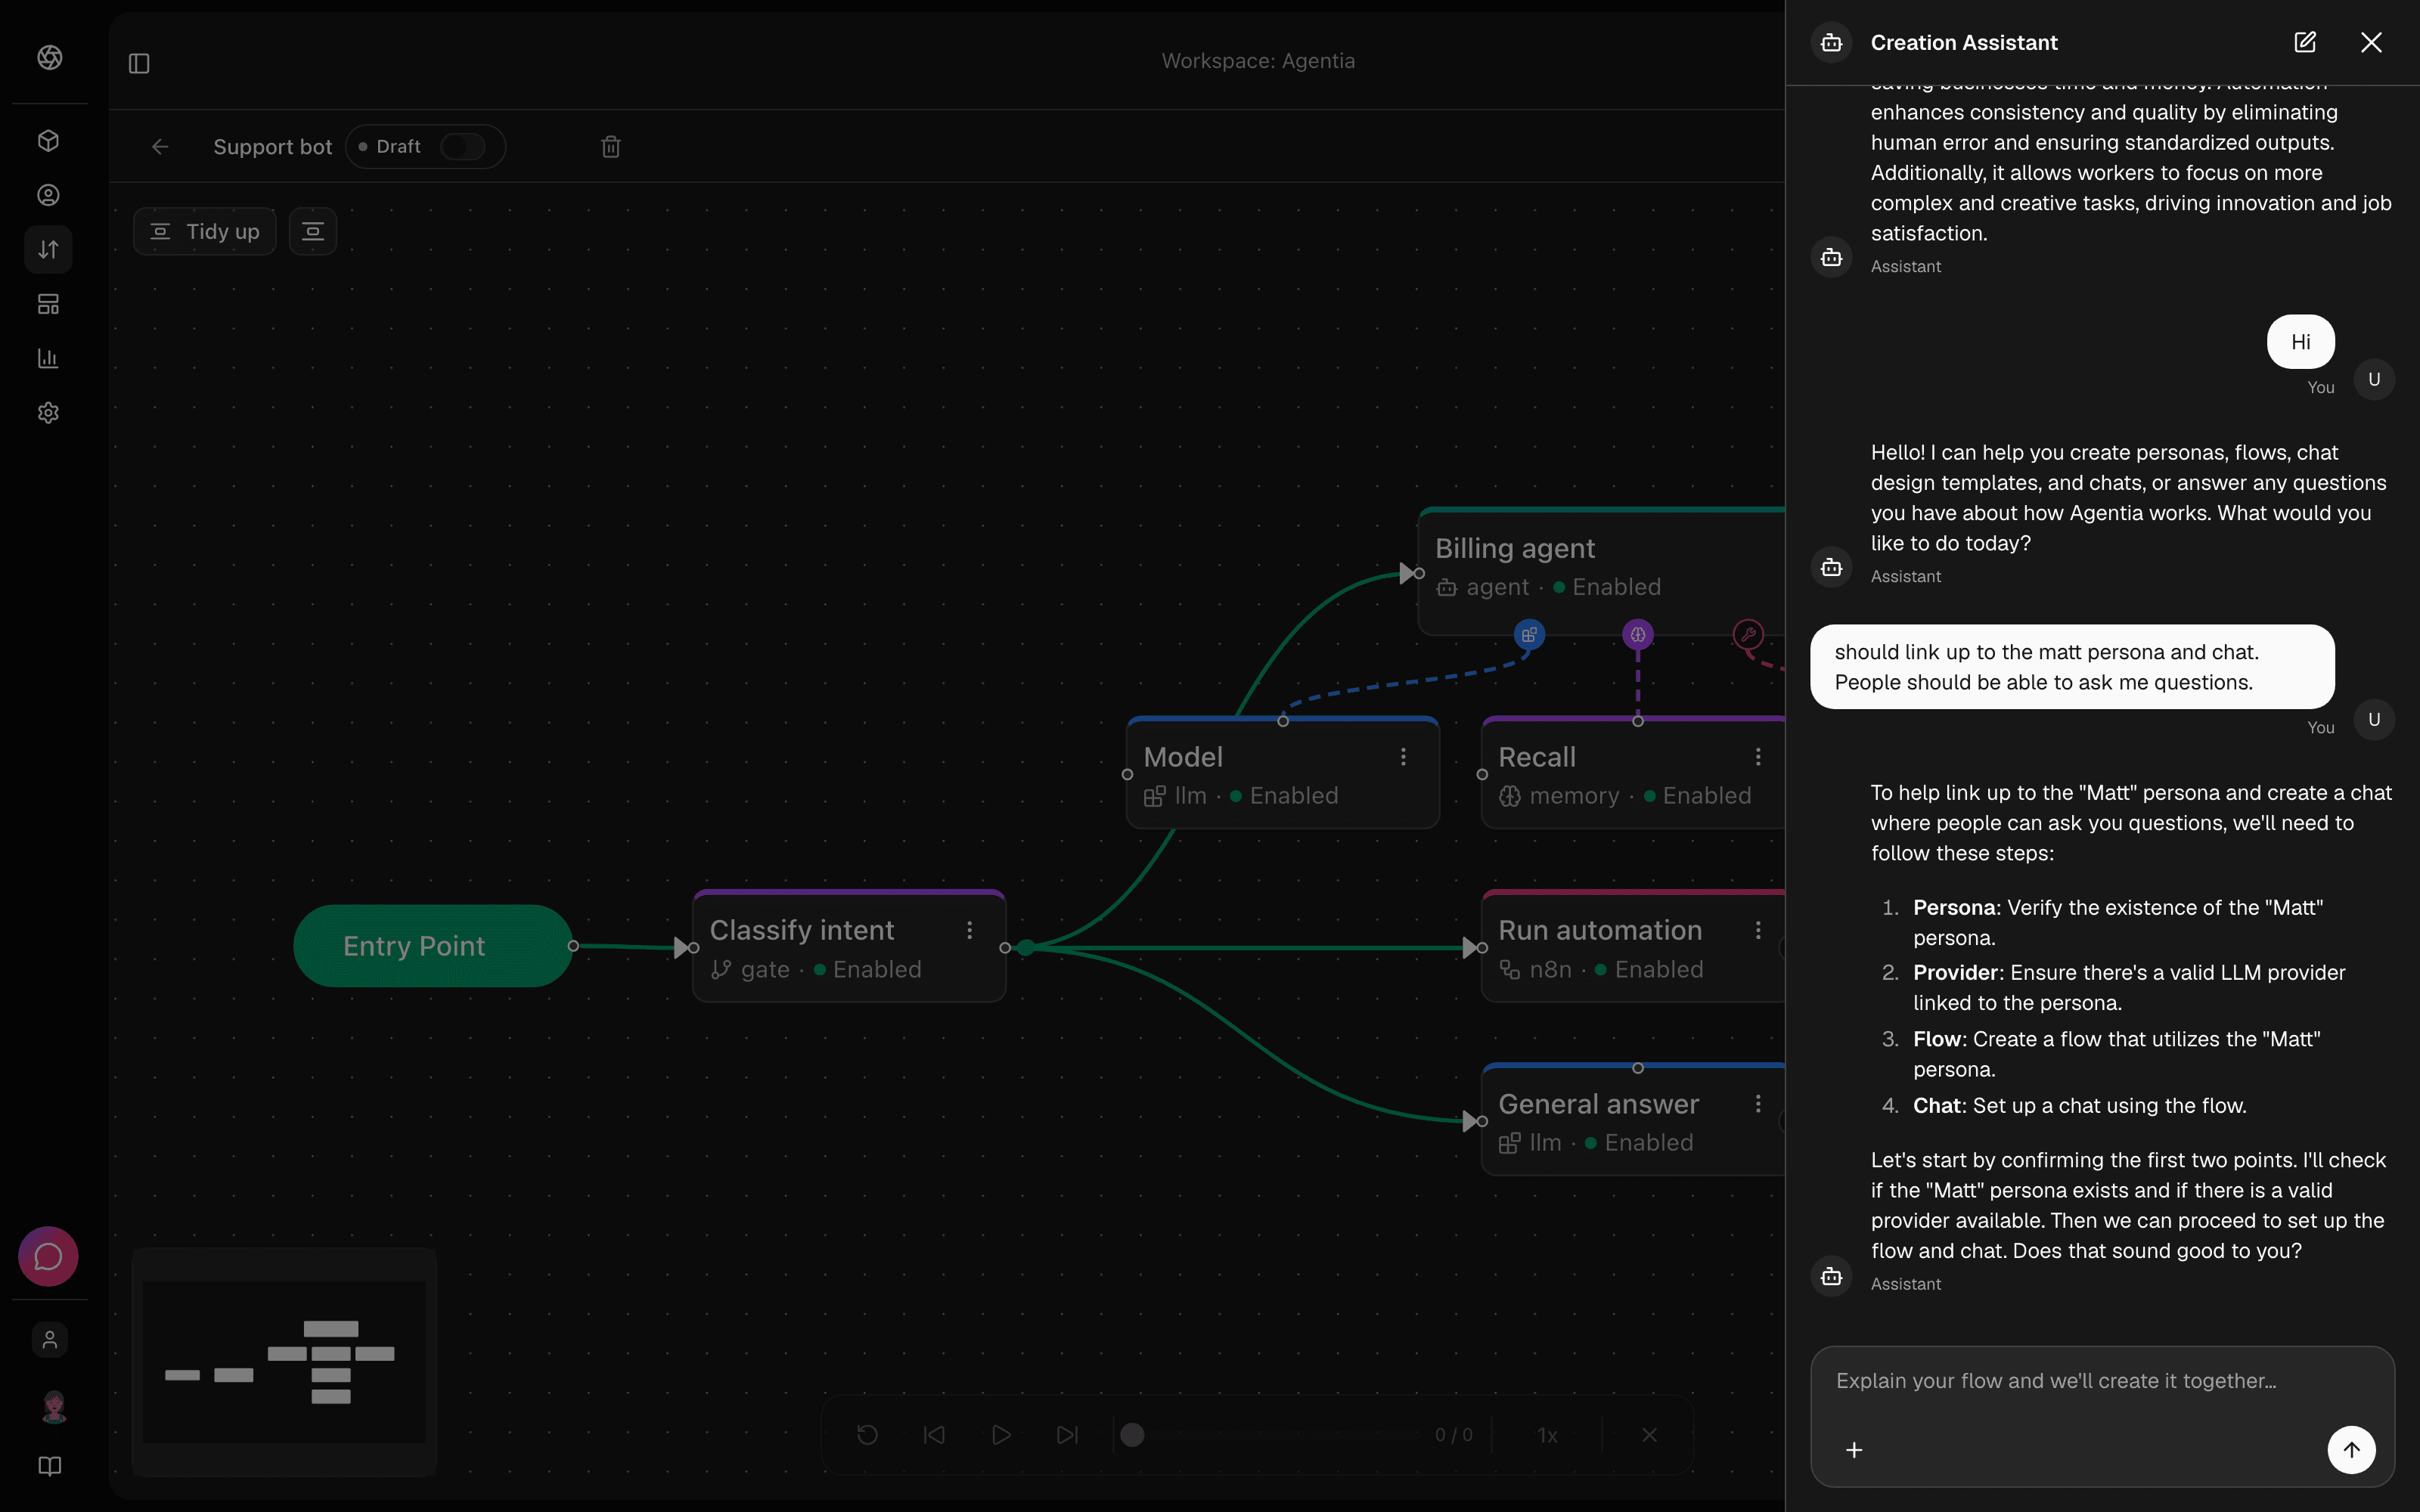The height and width of the screenshot is (1512, 2420).
Task: Open Classify intent node options menu
Action: point(969,930)
